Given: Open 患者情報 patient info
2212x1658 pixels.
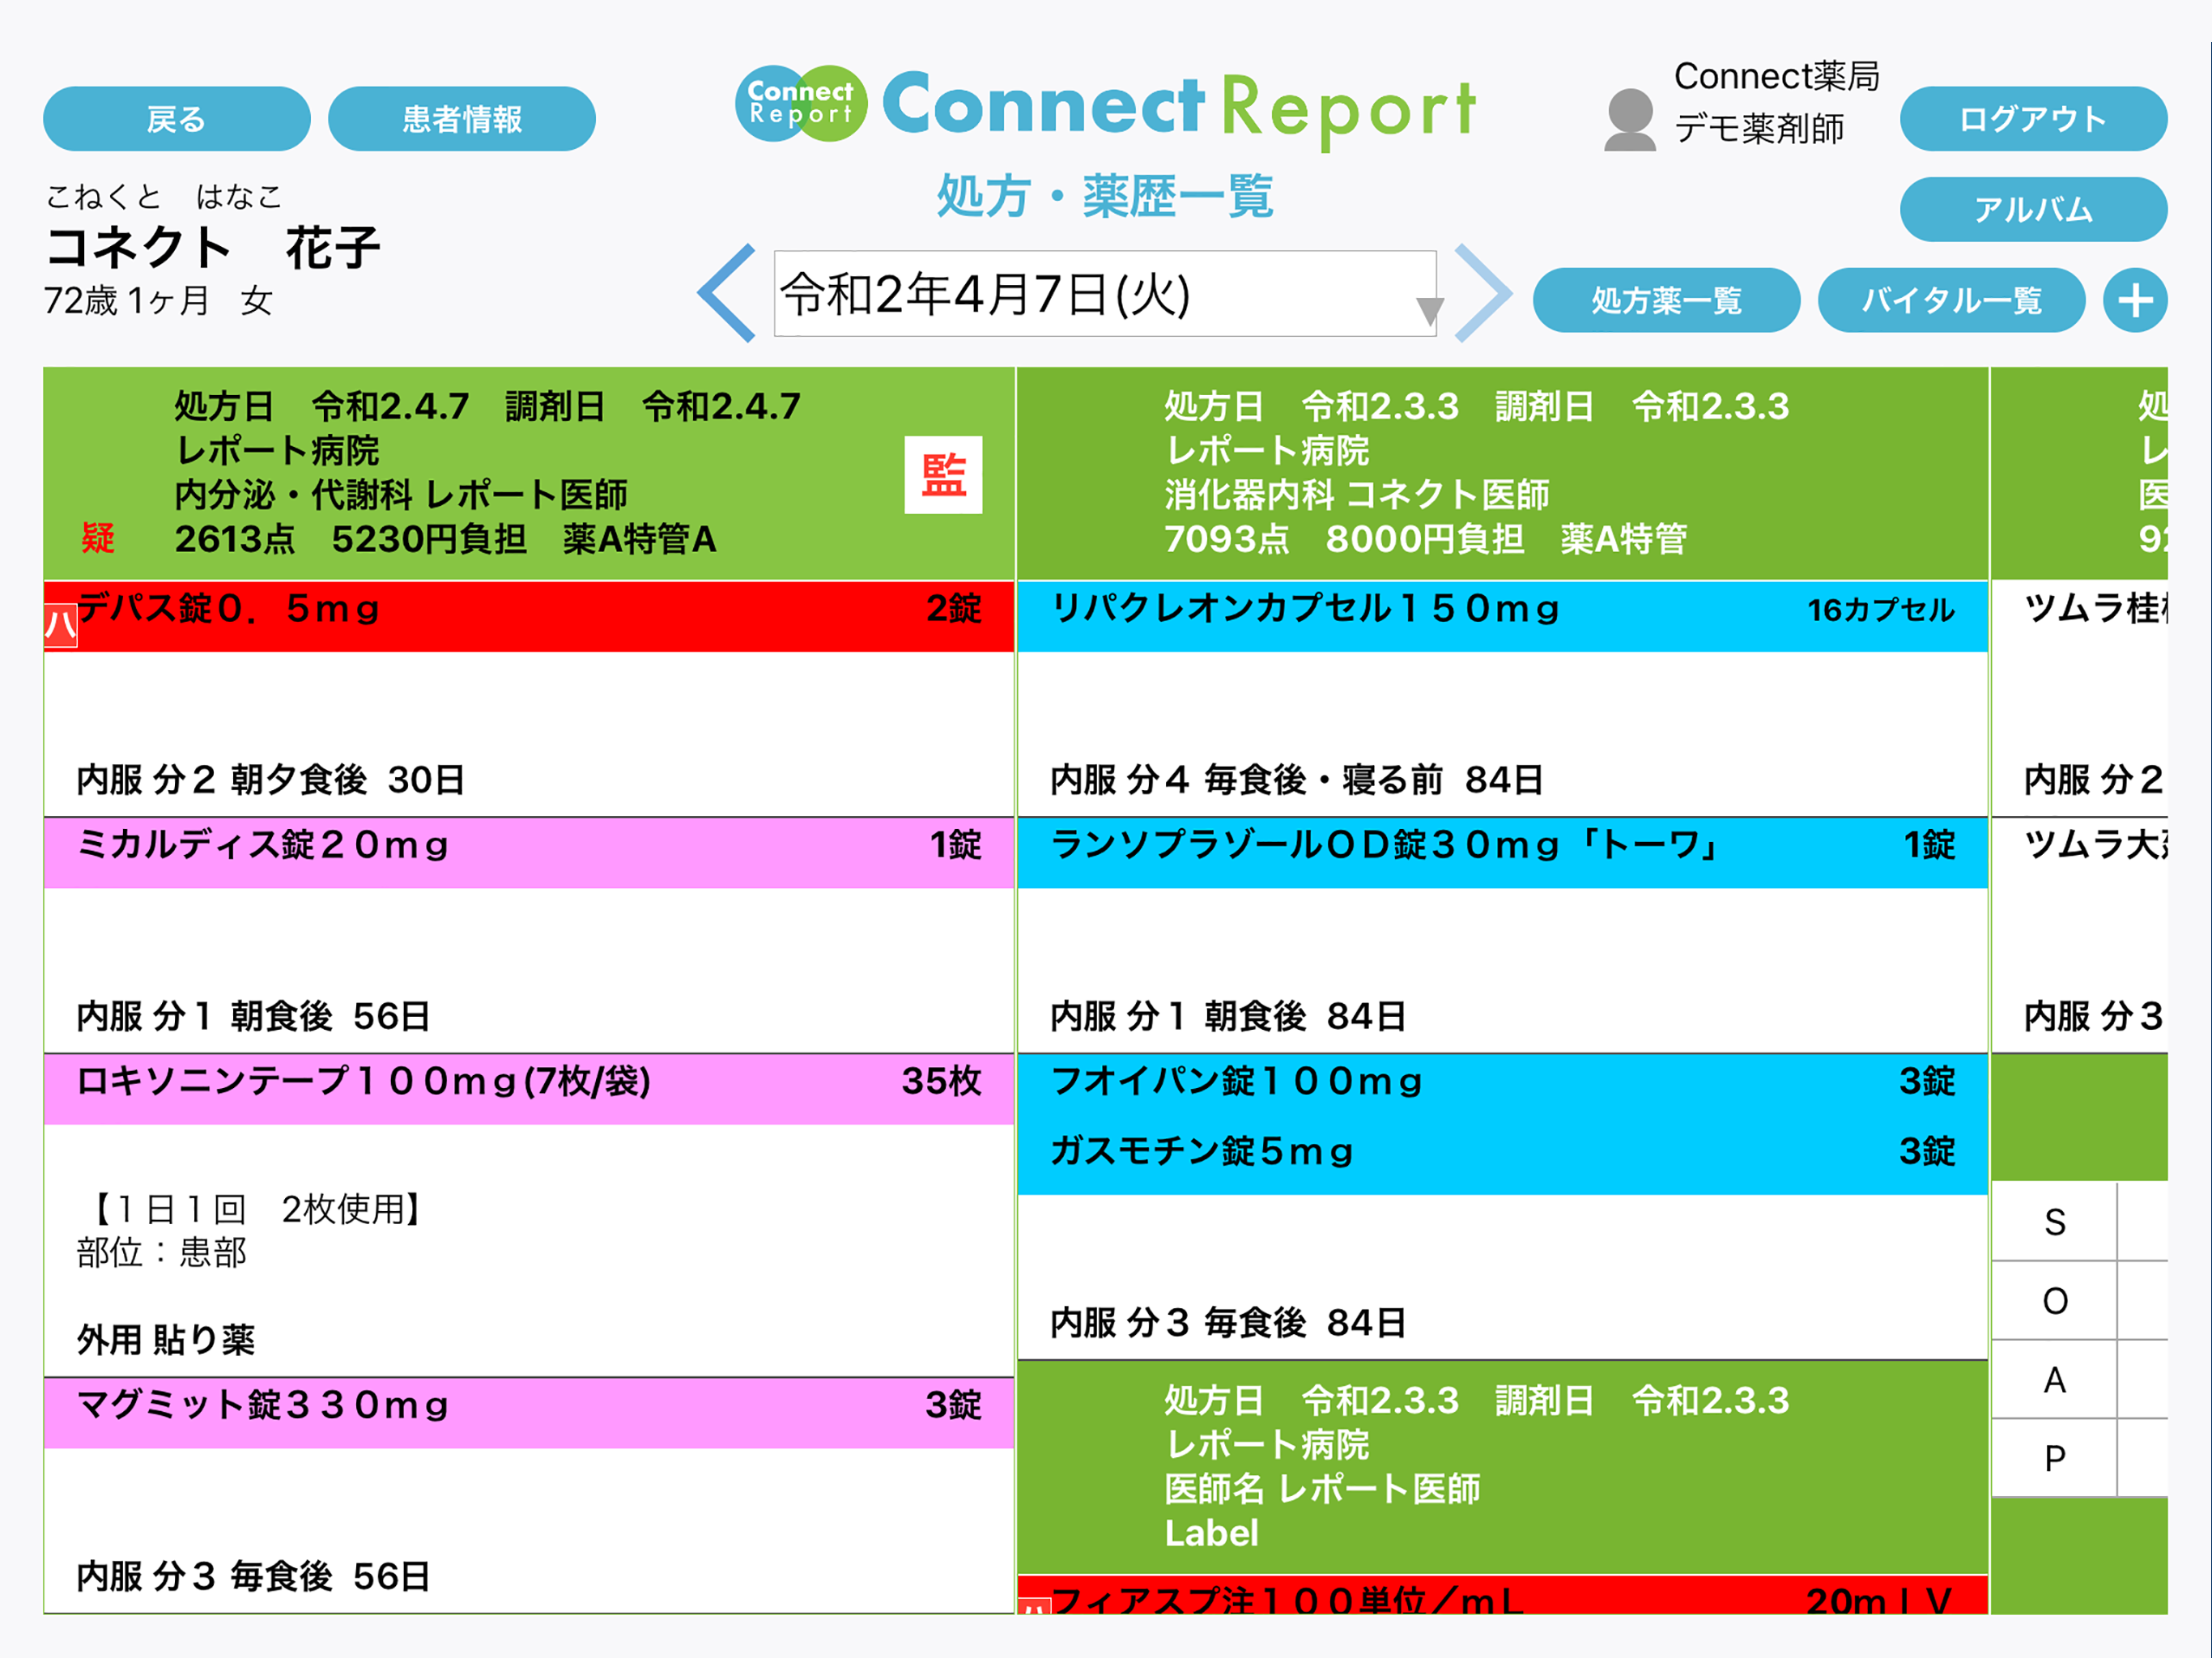Looking at the screenshot, I should pos(461,119).
